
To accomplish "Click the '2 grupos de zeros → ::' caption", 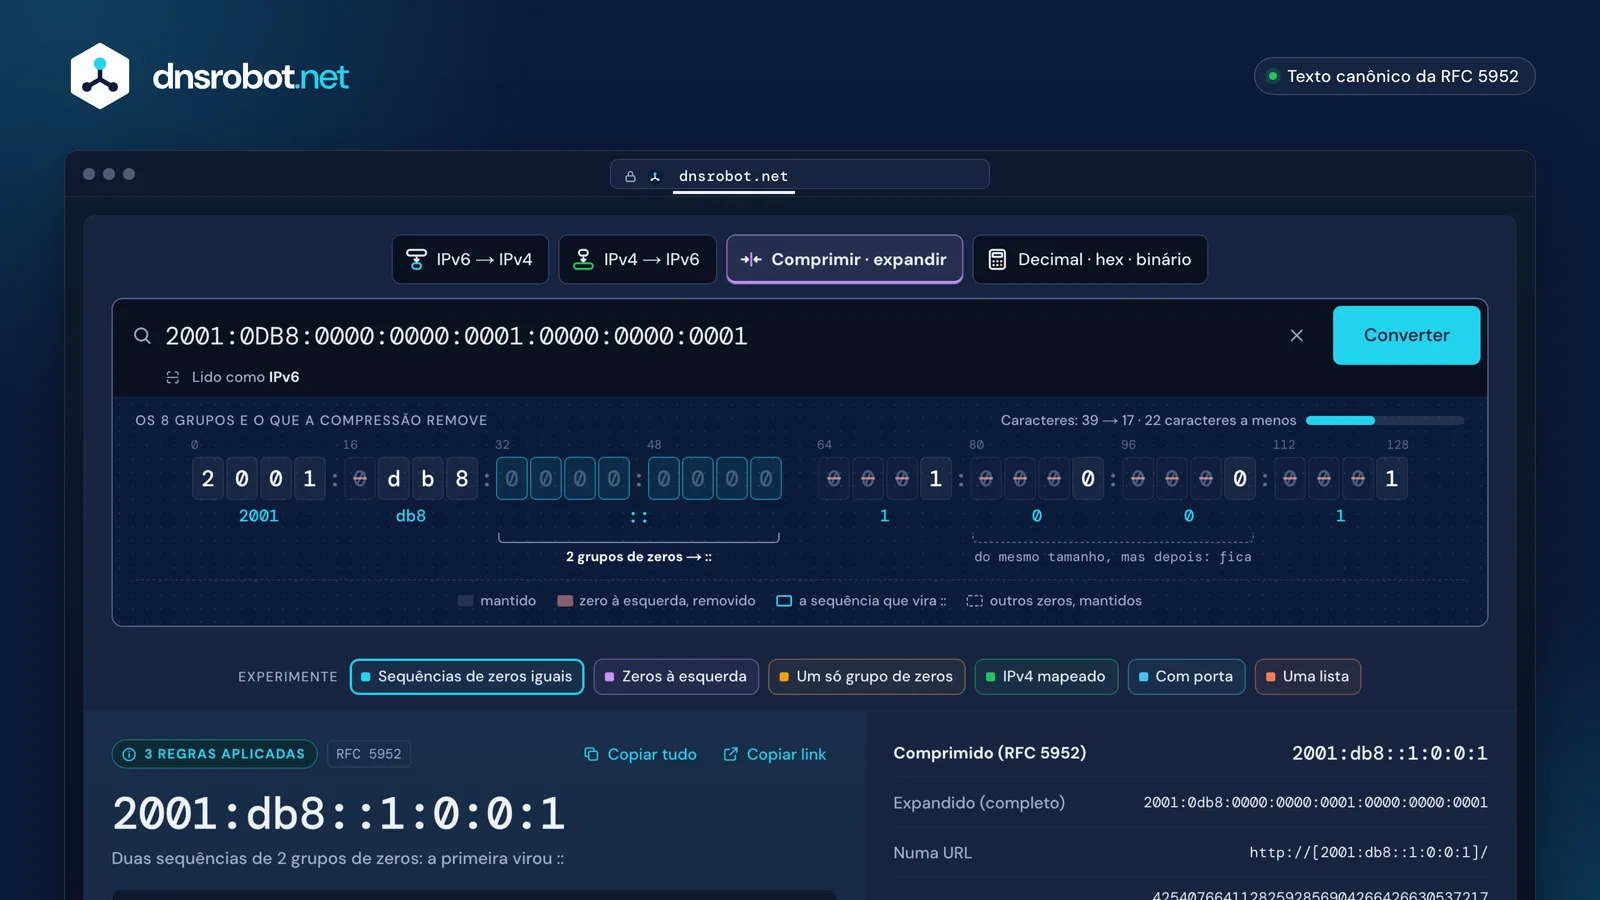I will [x=639, y=557].
